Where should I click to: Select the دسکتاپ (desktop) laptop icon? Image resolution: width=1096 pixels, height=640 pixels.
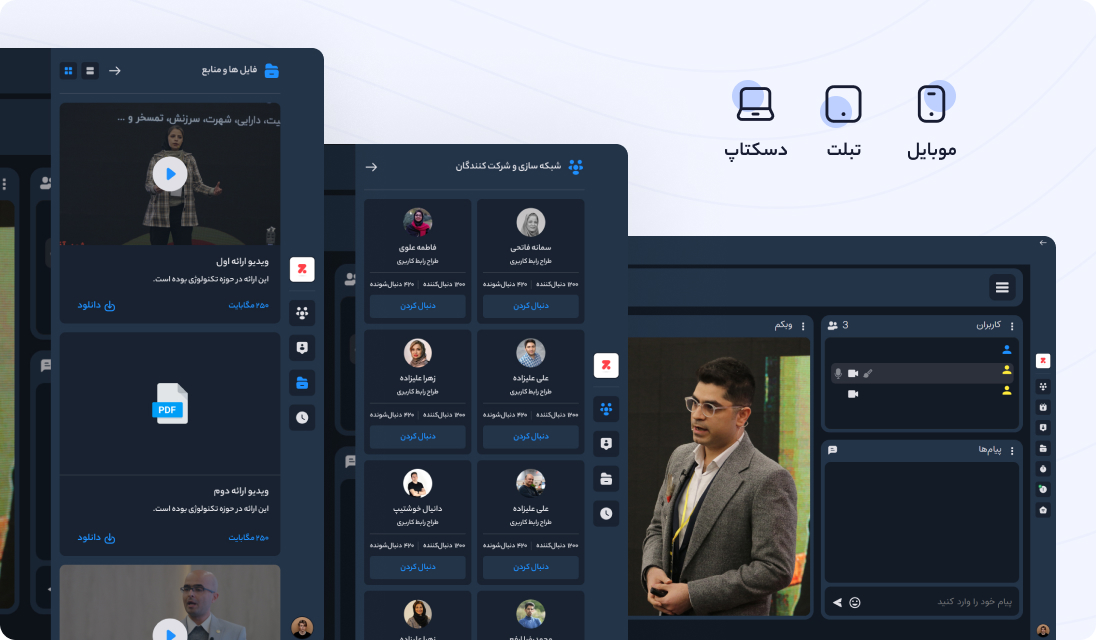[756, 104]
